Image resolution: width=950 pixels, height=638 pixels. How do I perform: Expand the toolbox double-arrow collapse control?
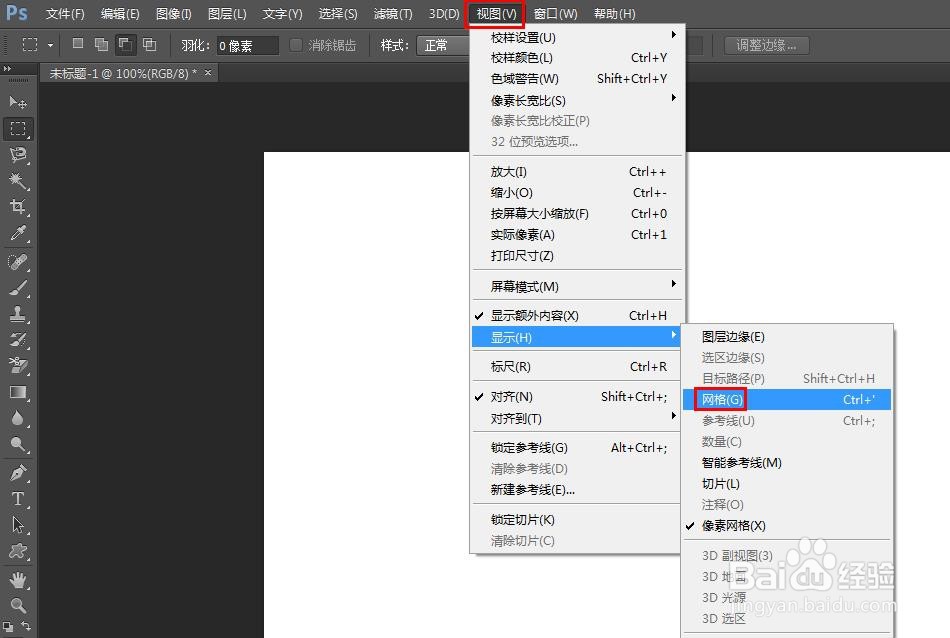[x=7, y=68]
